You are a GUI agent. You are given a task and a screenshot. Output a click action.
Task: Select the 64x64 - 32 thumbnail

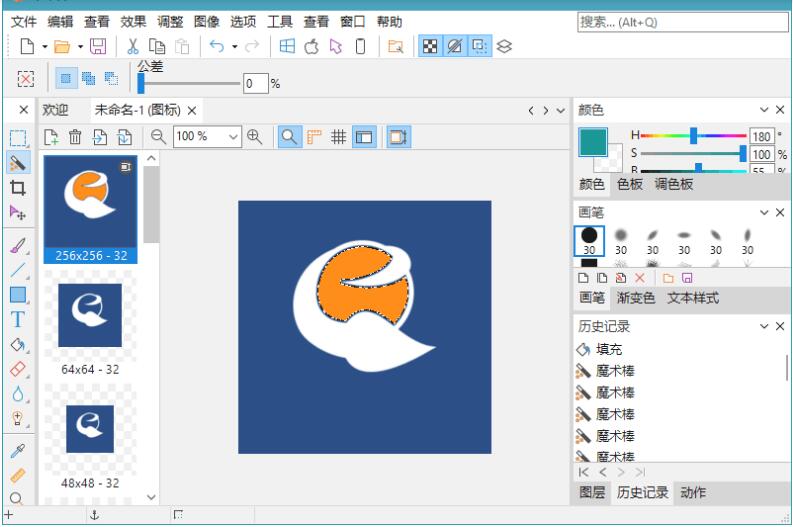coord(90,324)
